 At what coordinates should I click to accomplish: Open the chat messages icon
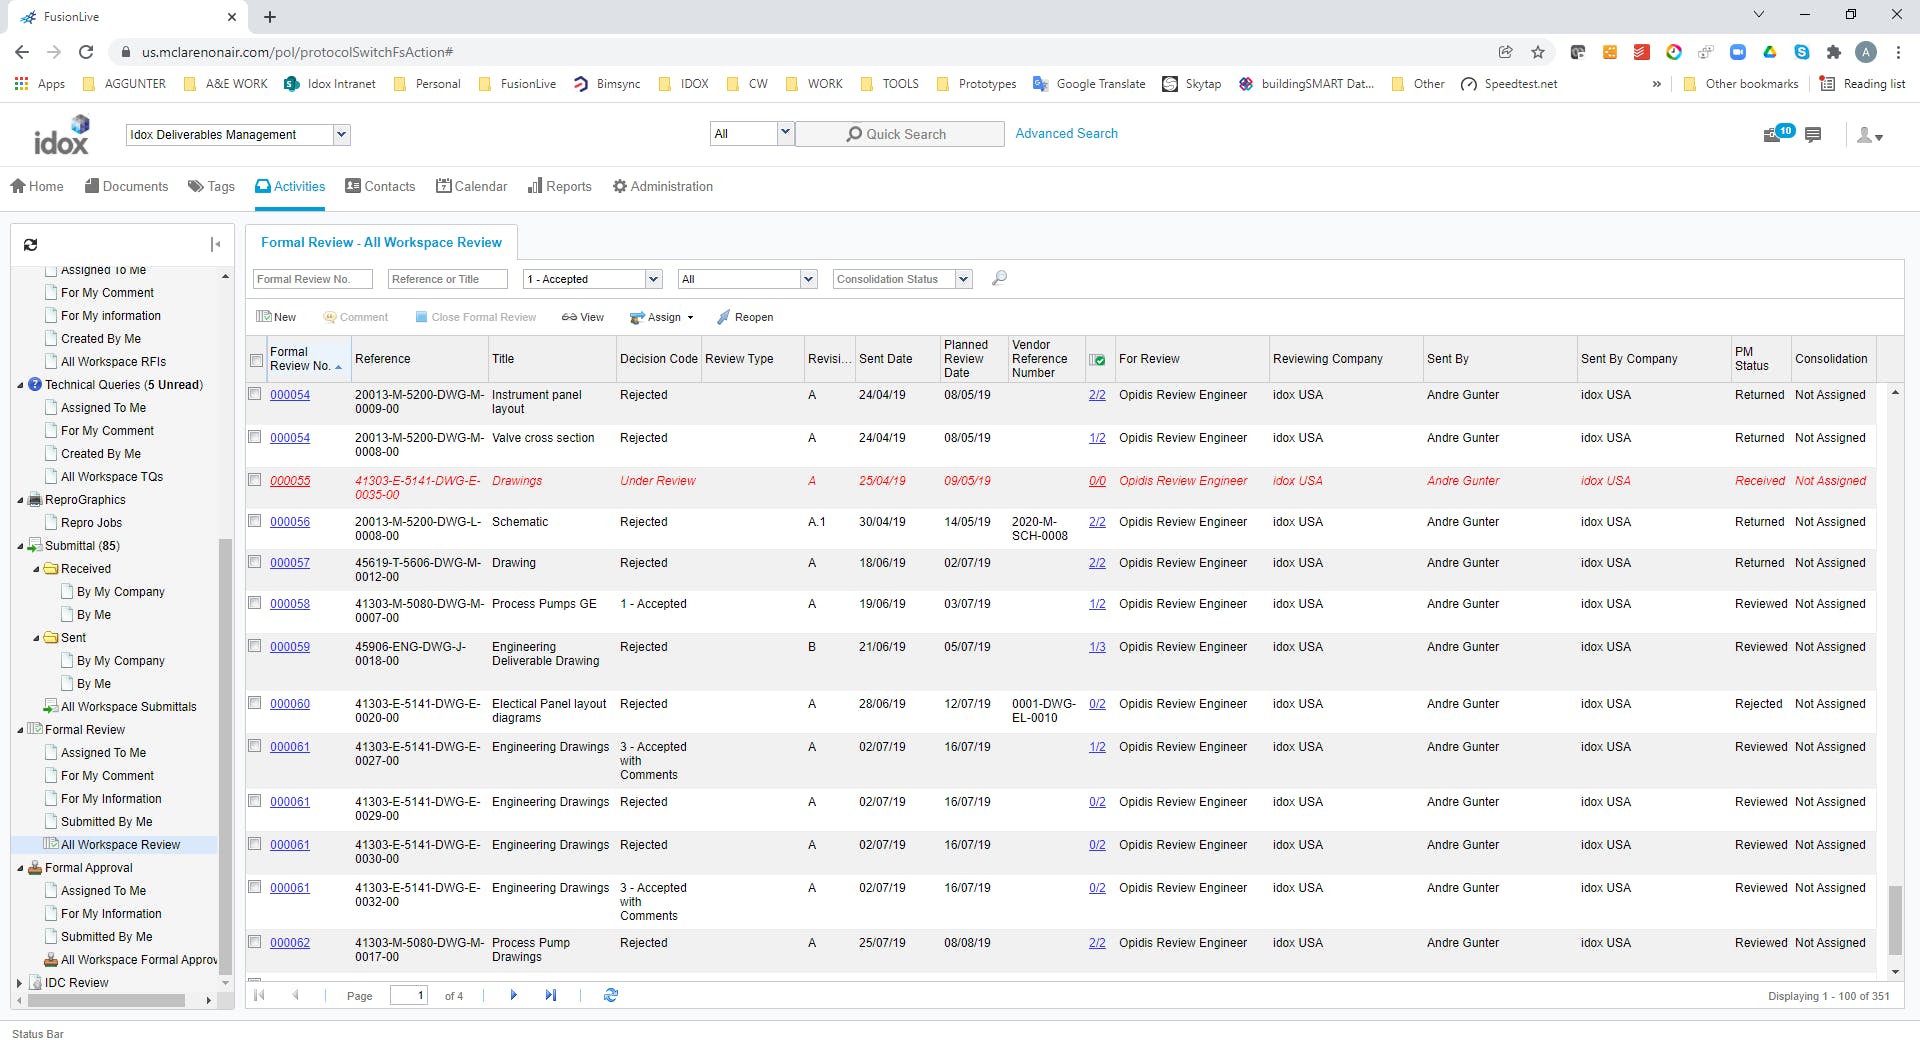click(1813, 134)
